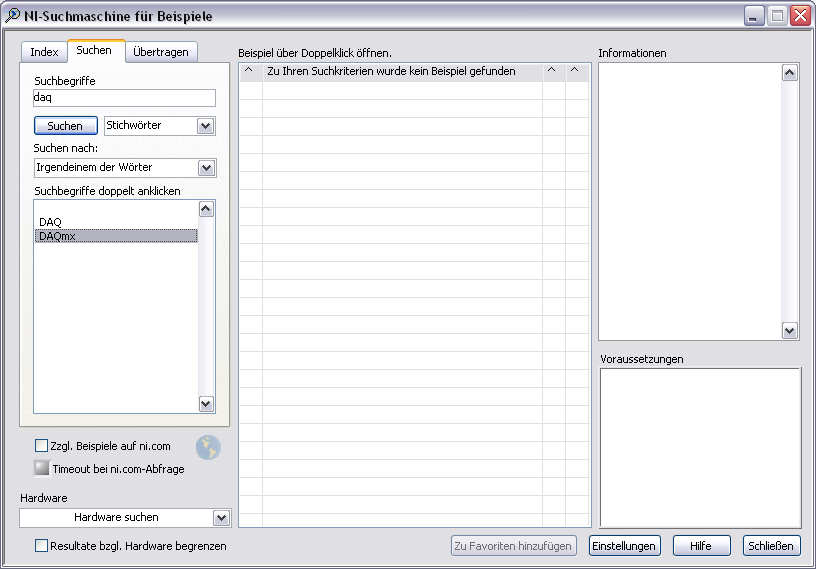Screen dimensions: 816x569
Task: Click the magnifier icon in the title bar
Action: (12, 15)
